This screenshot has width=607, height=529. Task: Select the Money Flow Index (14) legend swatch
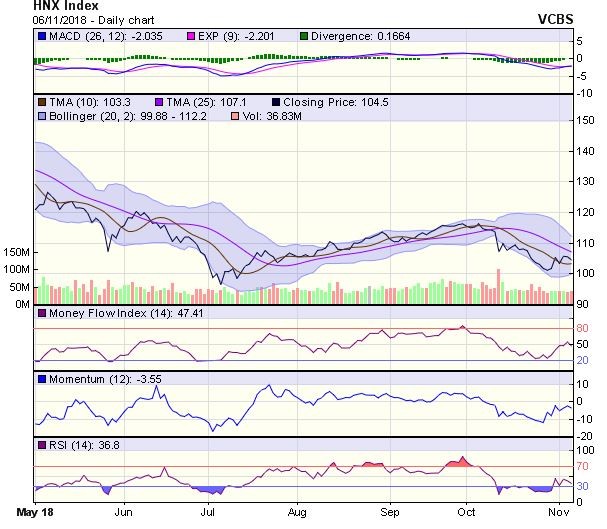41,314
